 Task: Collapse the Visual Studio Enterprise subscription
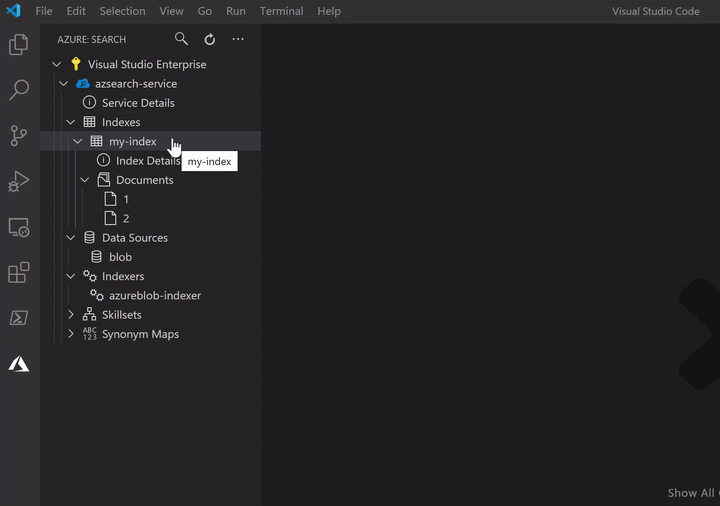pyautogui.click(x=56, y=64)
